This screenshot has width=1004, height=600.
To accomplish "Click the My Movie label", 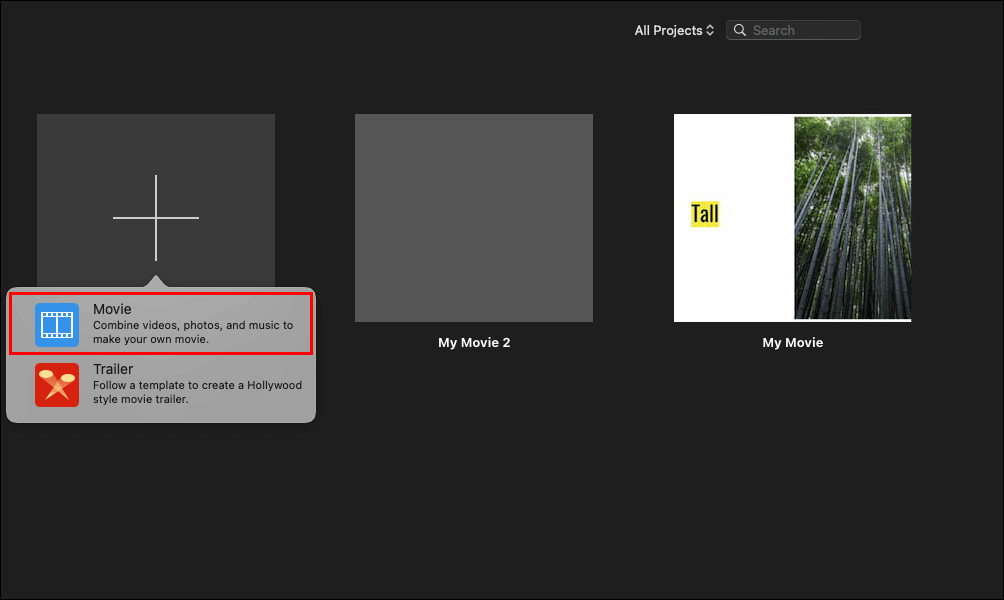I will (x=792, y=342).
